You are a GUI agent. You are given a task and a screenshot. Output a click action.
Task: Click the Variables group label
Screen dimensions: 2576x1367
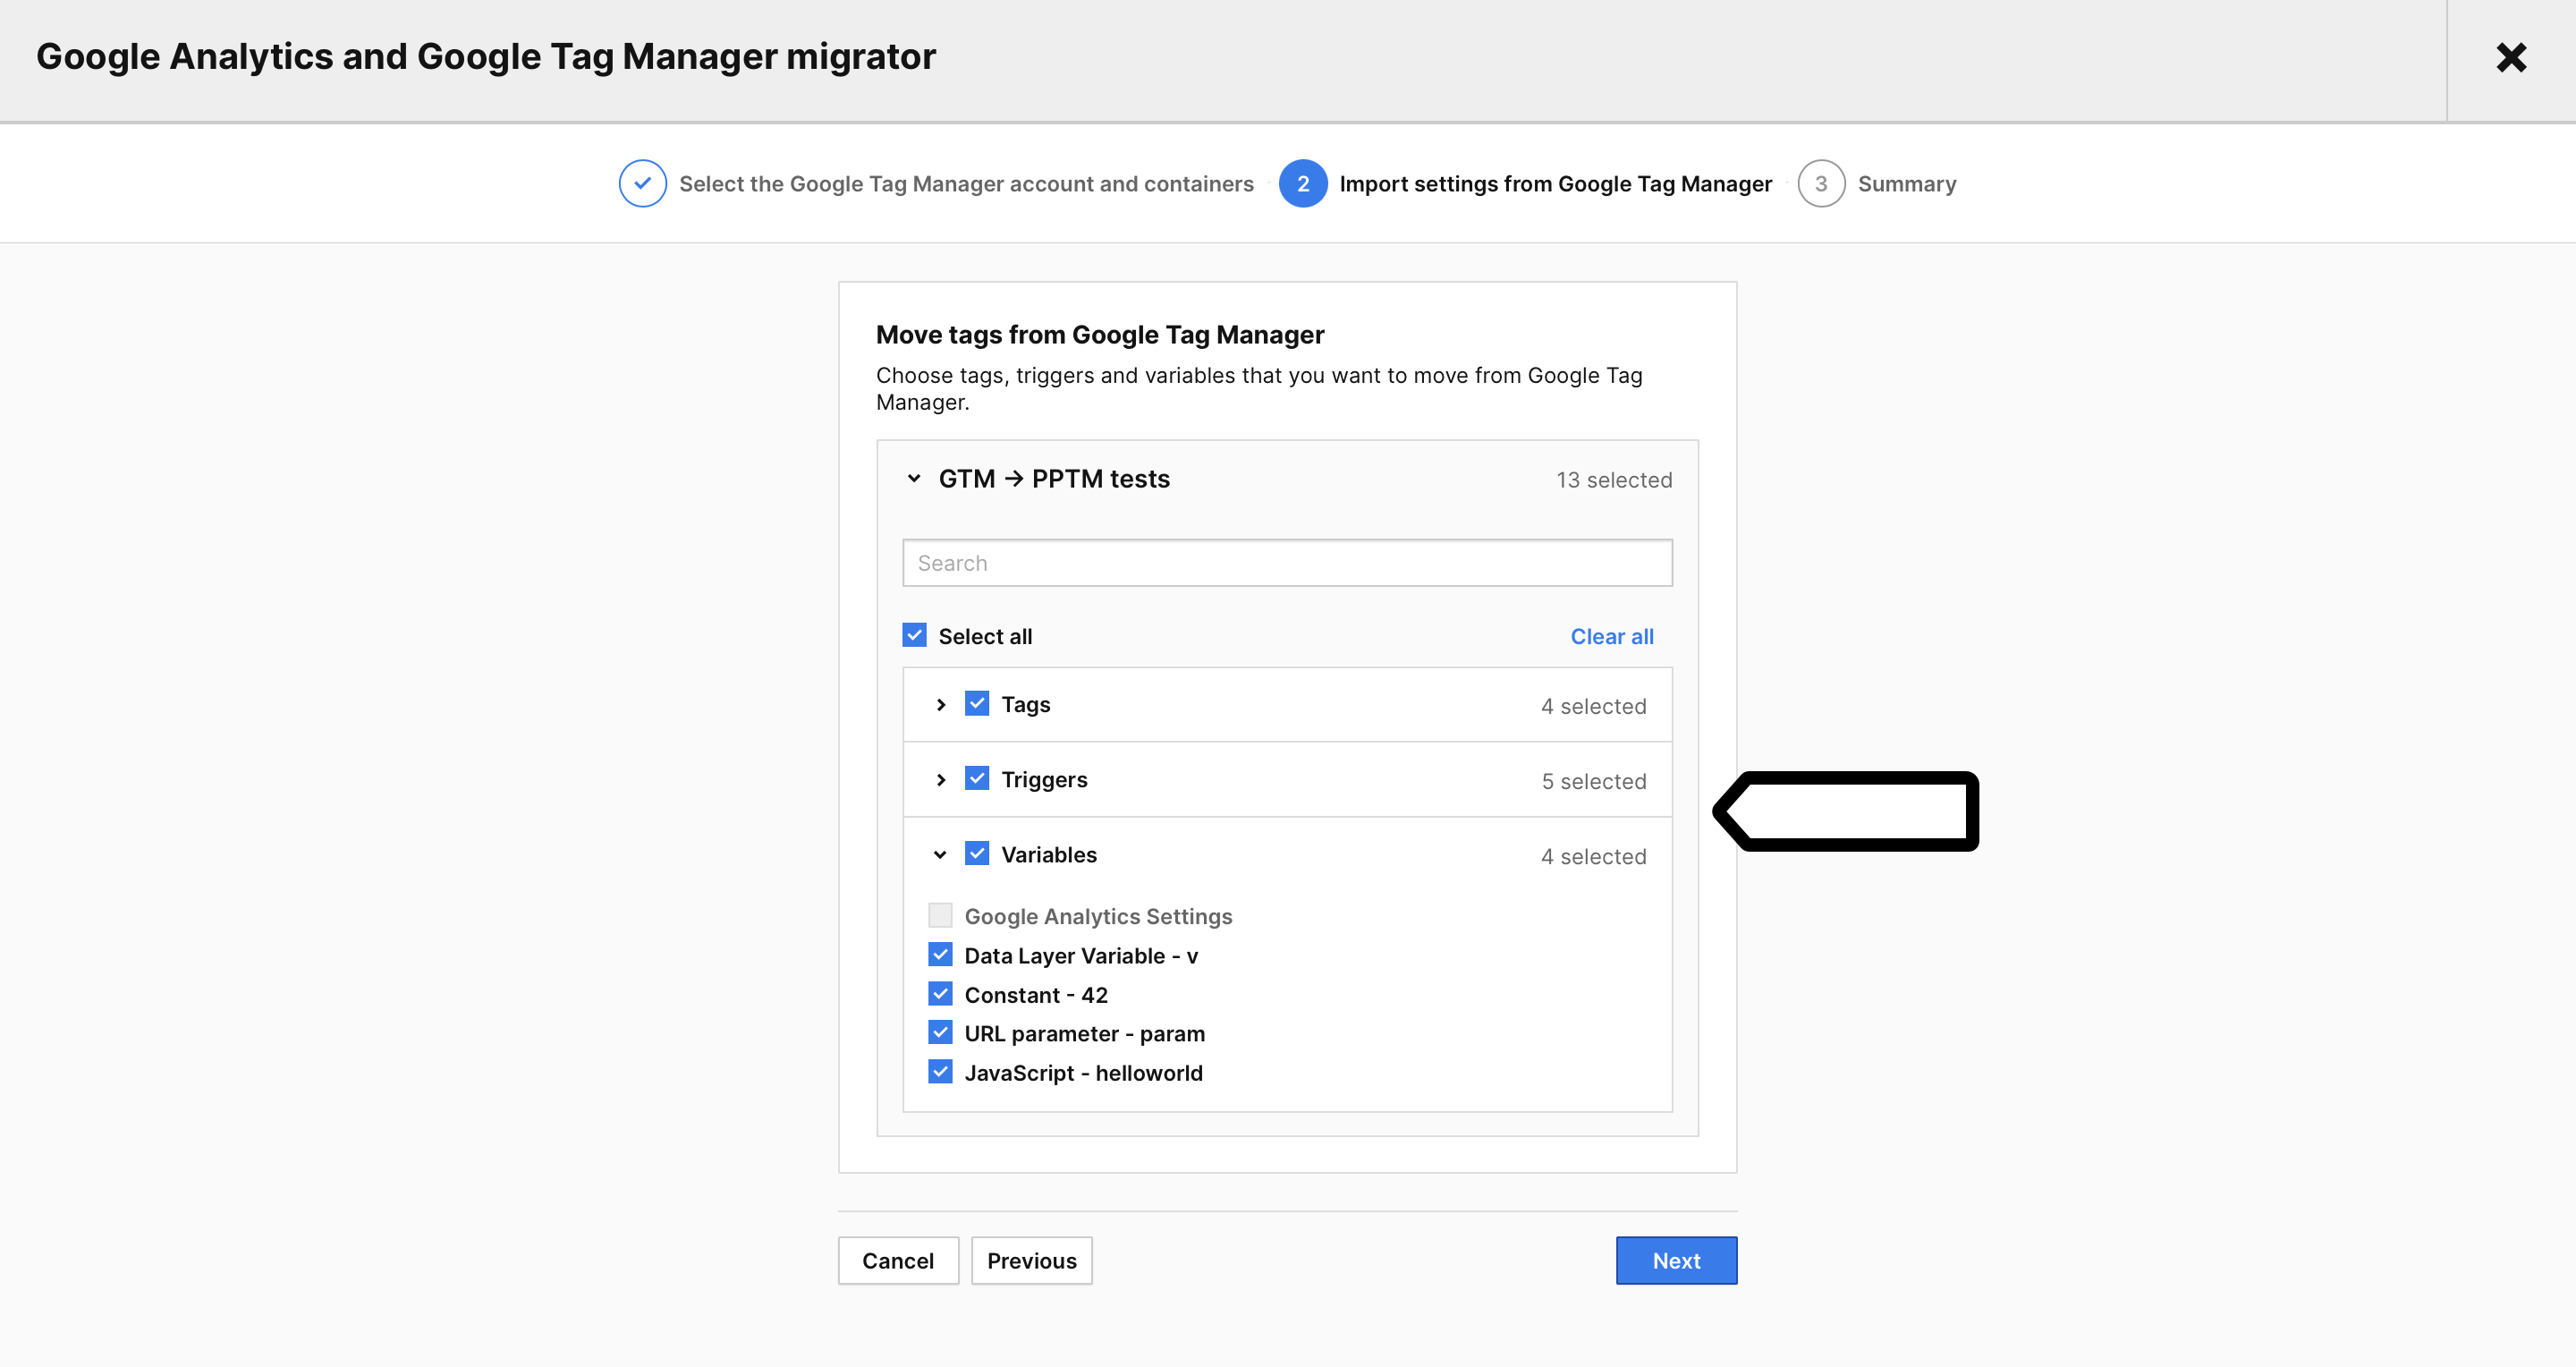(1049, 855)
